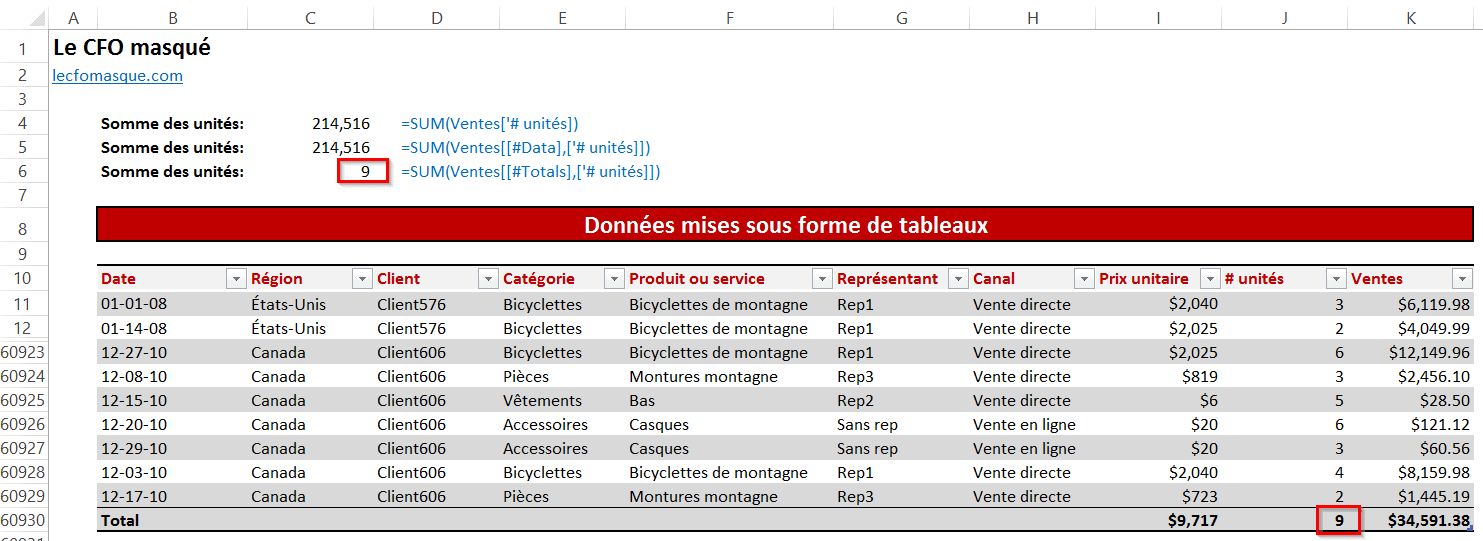Open the Représentant filter dropdown

(x=958, y=279)
